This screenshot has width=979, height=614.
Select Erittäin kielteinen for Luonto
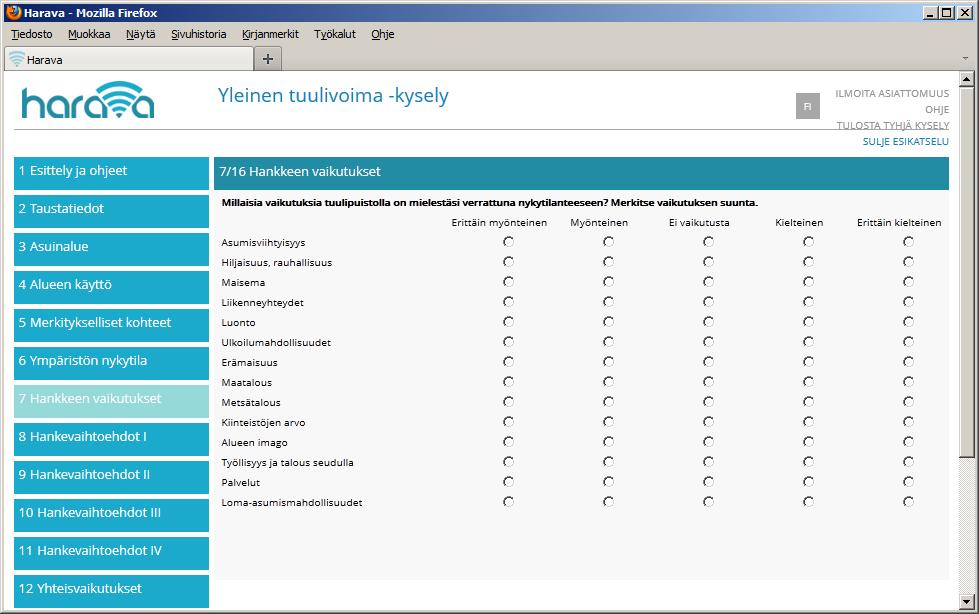(x=908, y=322)
